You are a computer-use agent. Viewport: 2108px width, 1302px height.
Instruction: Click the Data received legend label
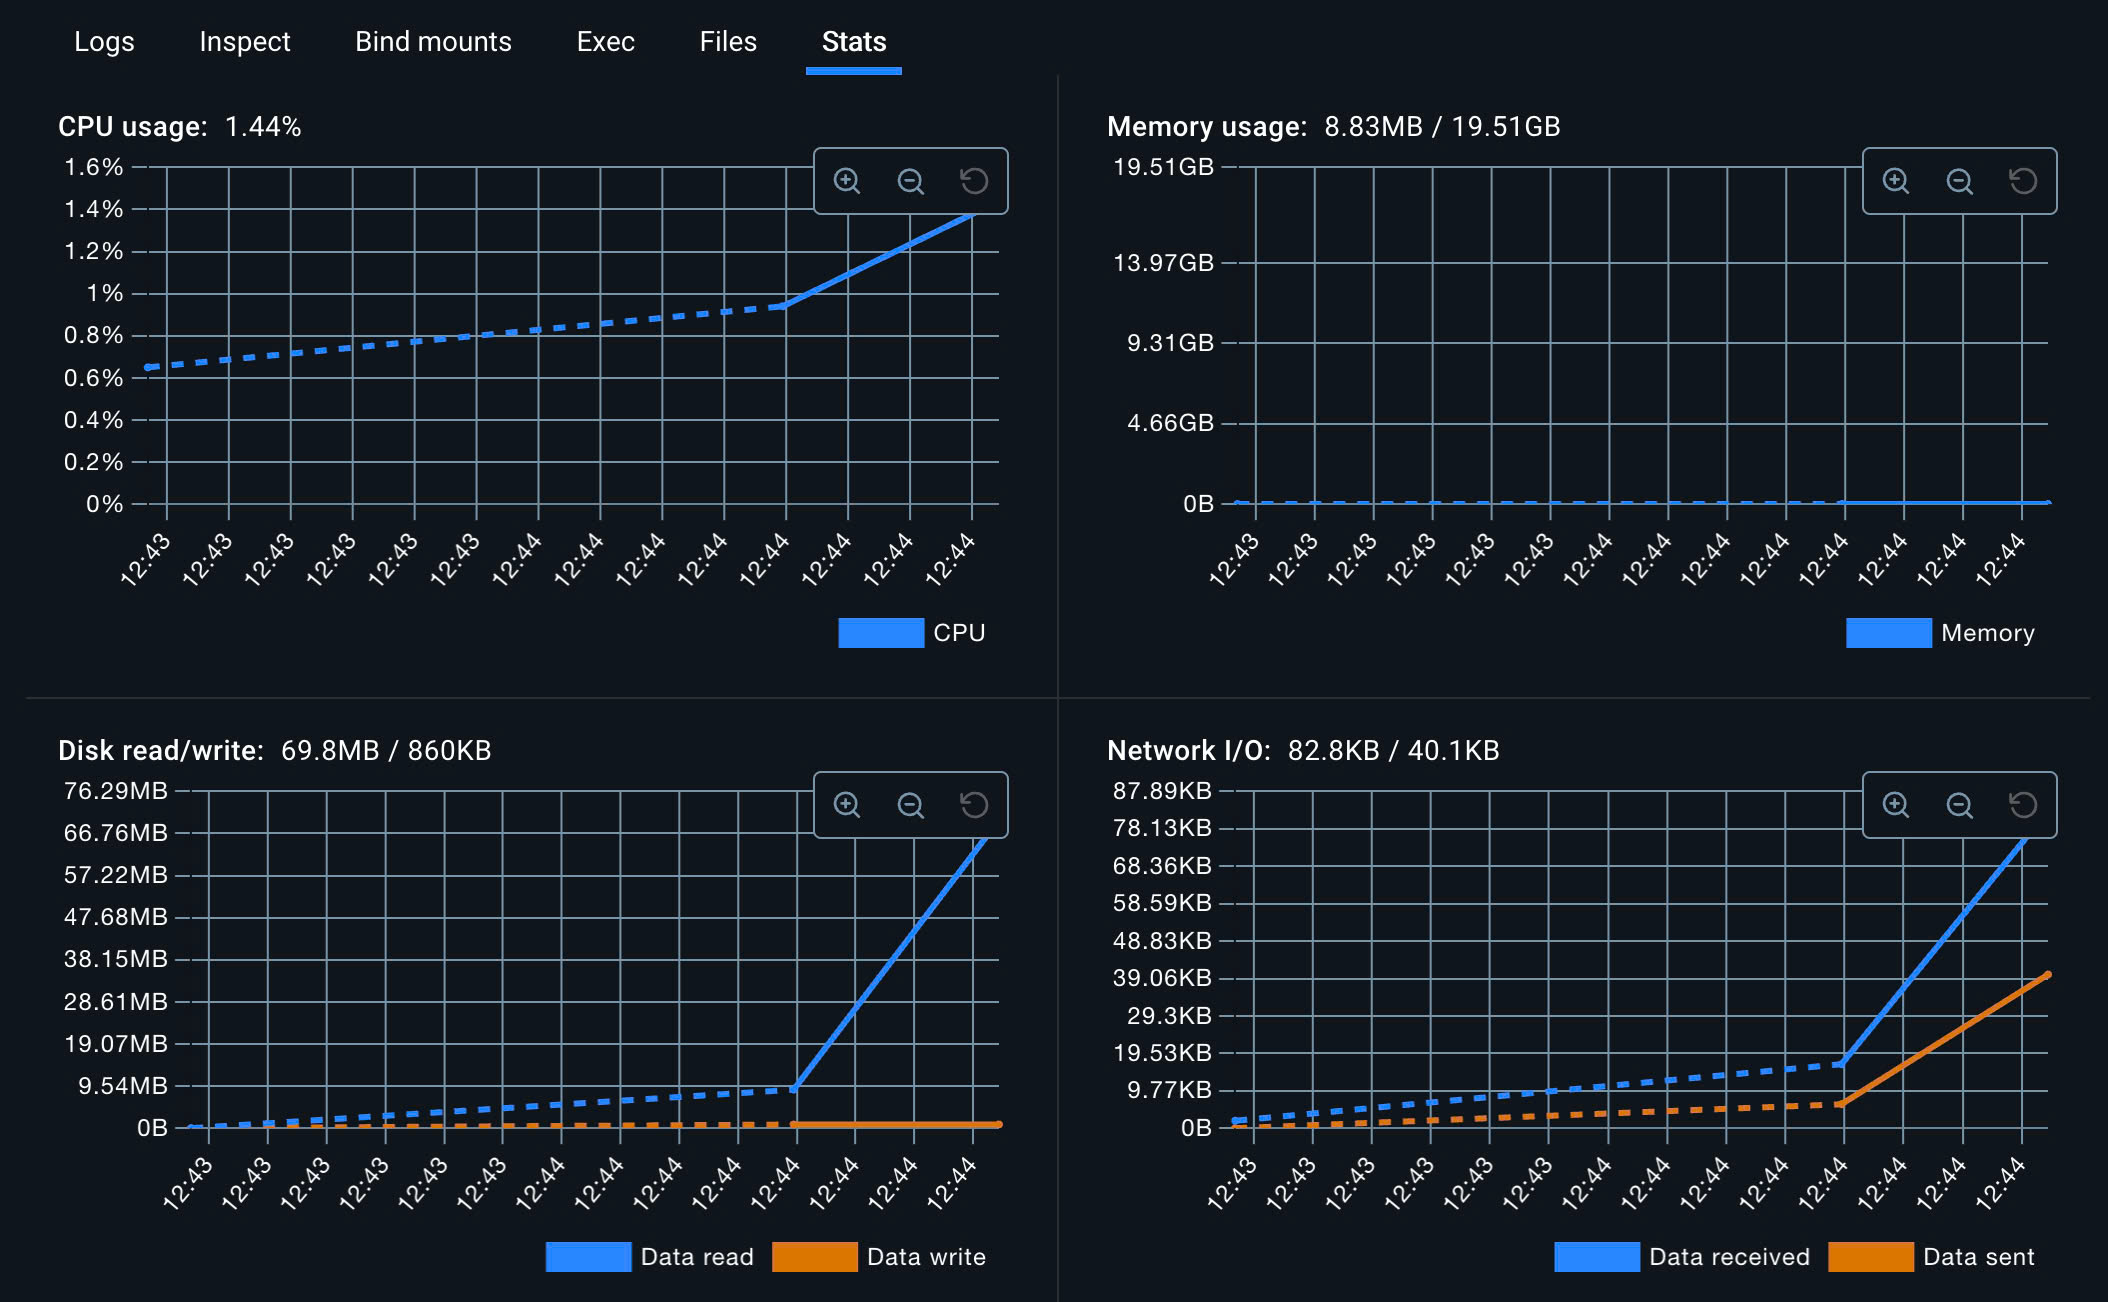tap(1730, 1257)
